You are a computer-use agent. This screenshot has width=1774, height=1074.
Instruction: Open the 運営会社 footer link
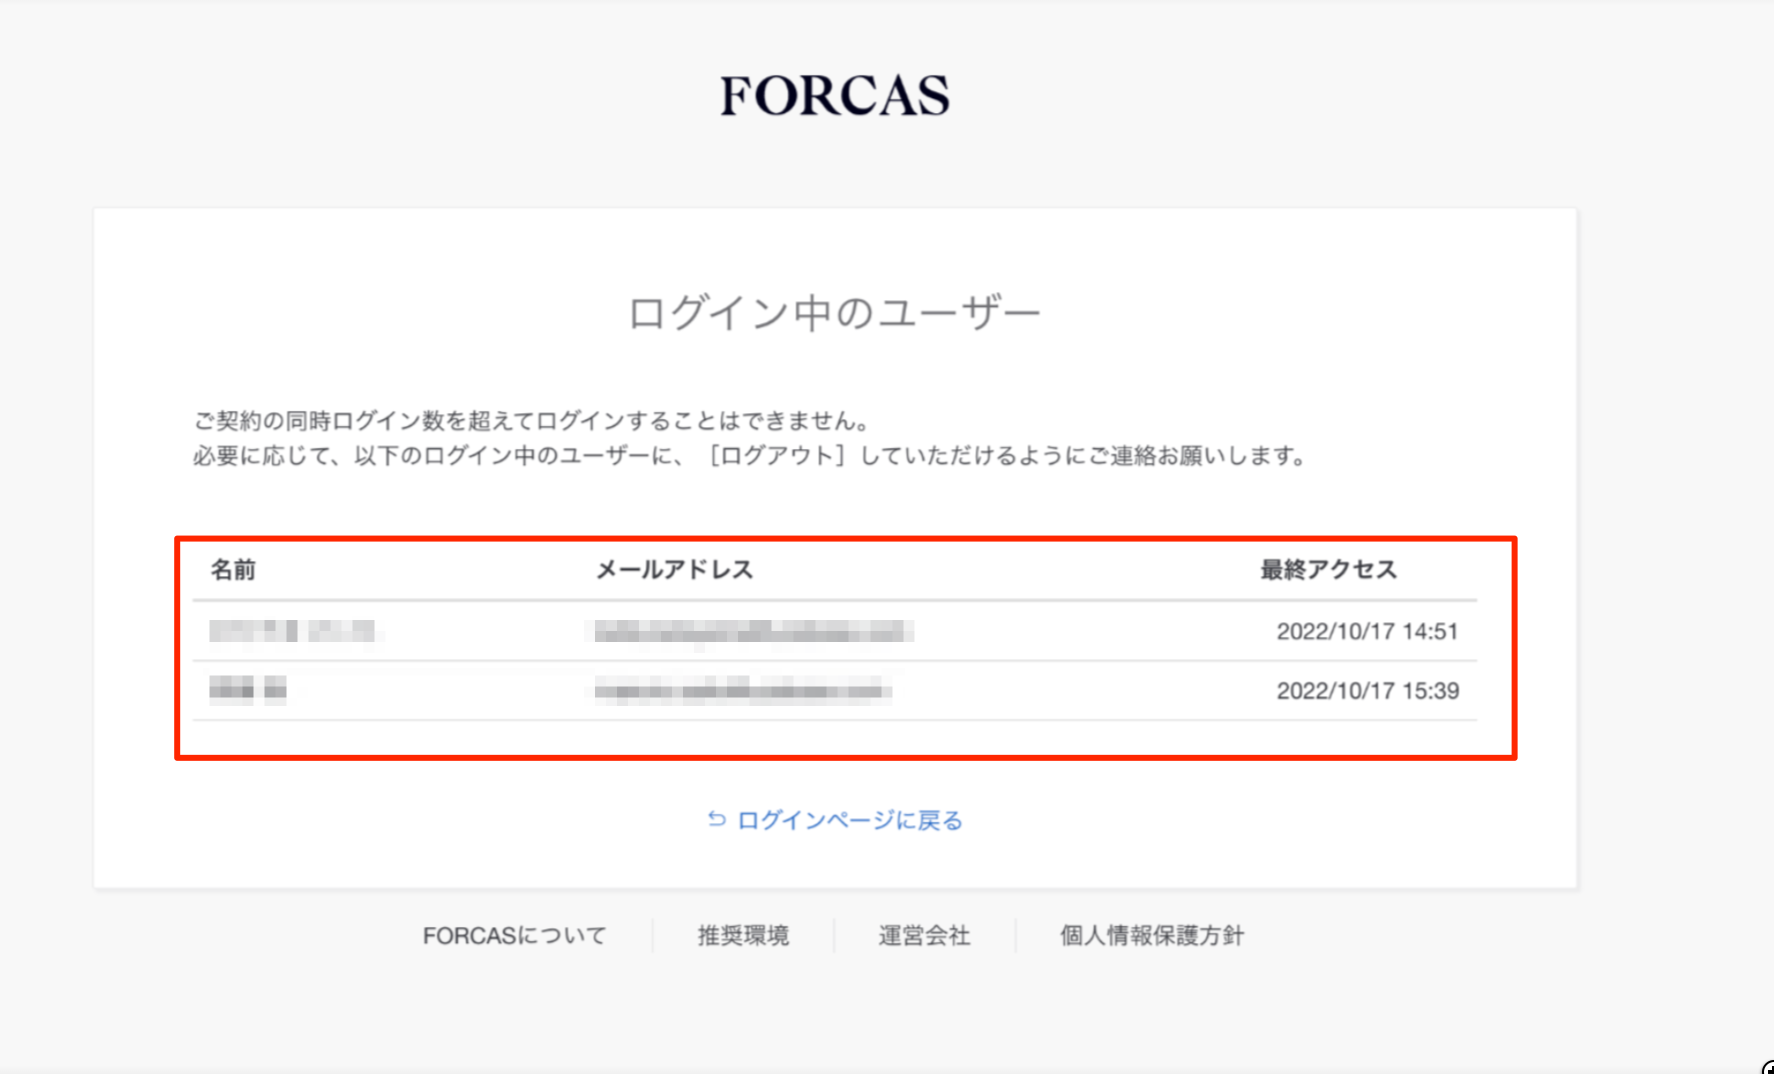tap(924, 936)
